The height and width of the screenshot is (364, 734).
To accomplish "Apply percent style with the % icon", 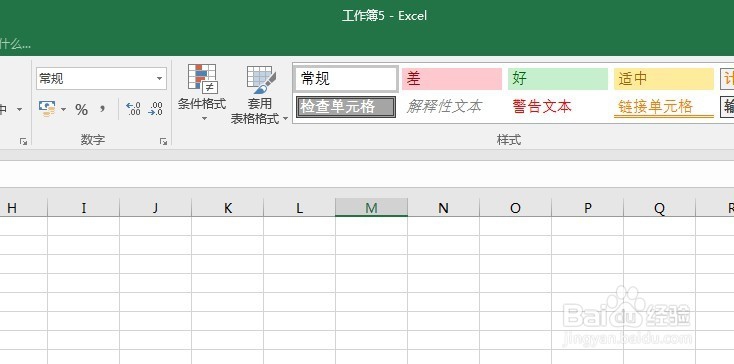I will (81, 110).
